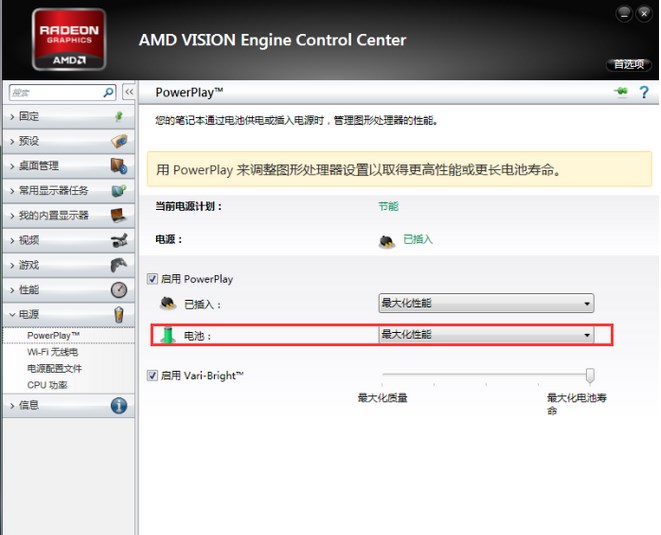The height and width of the screenshot is (535, 661).
Task: Click the plug icon beside 已插入 dropdown
Action: coord(168,303)
